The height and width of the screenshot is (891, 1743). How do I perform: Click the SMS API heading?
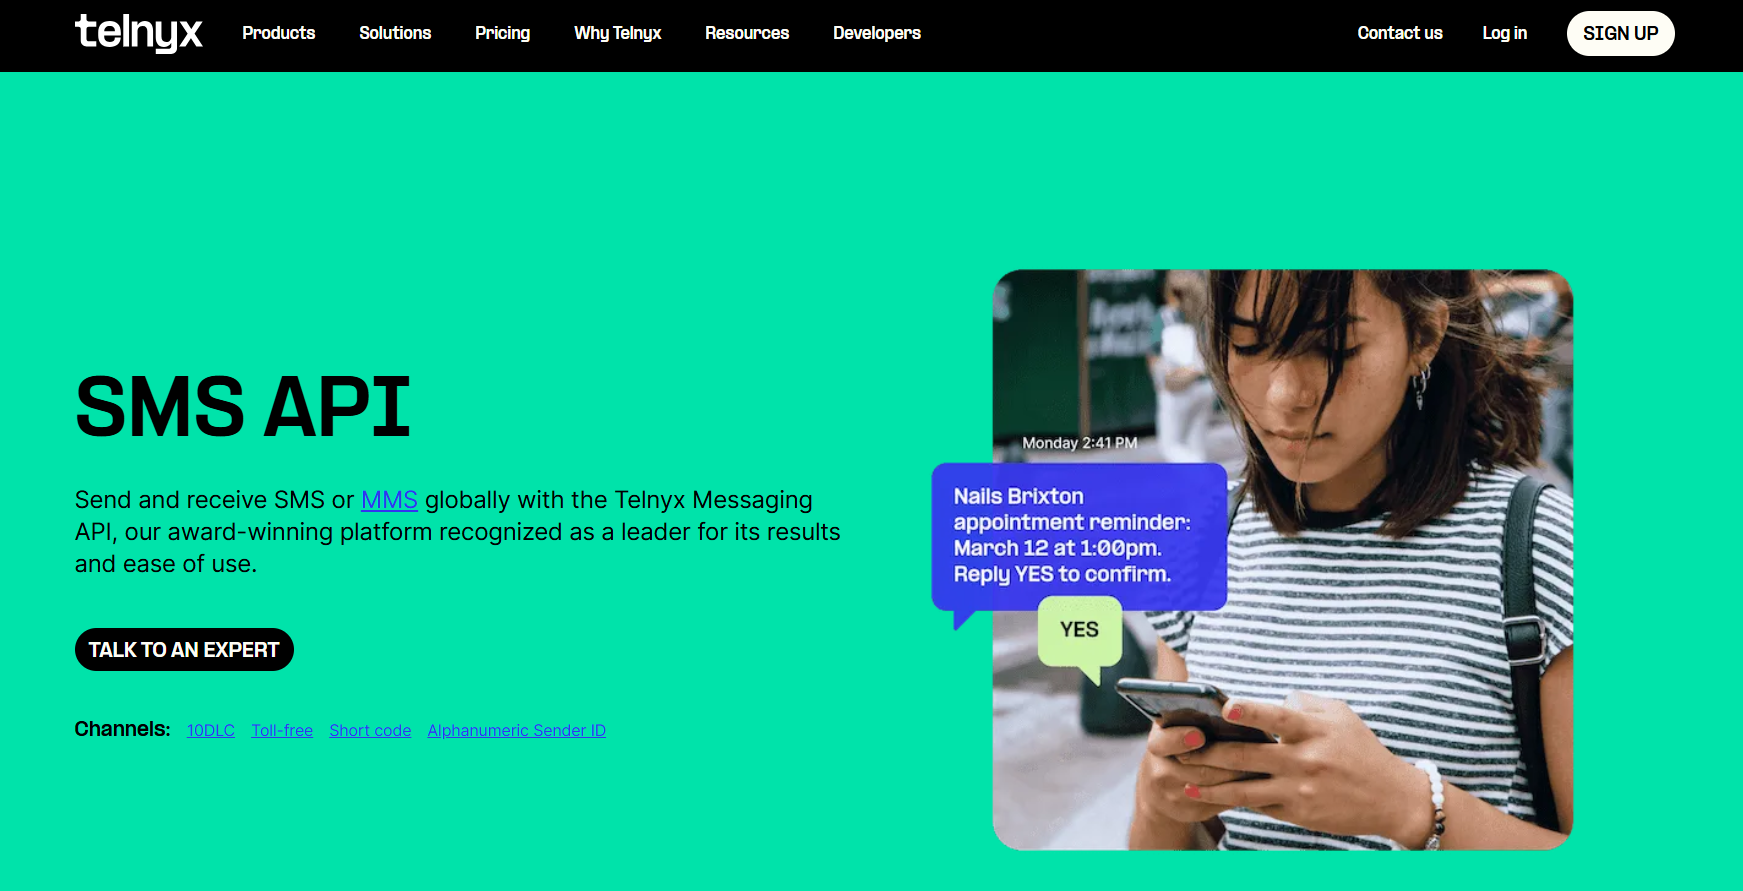[x=243, y=407]
